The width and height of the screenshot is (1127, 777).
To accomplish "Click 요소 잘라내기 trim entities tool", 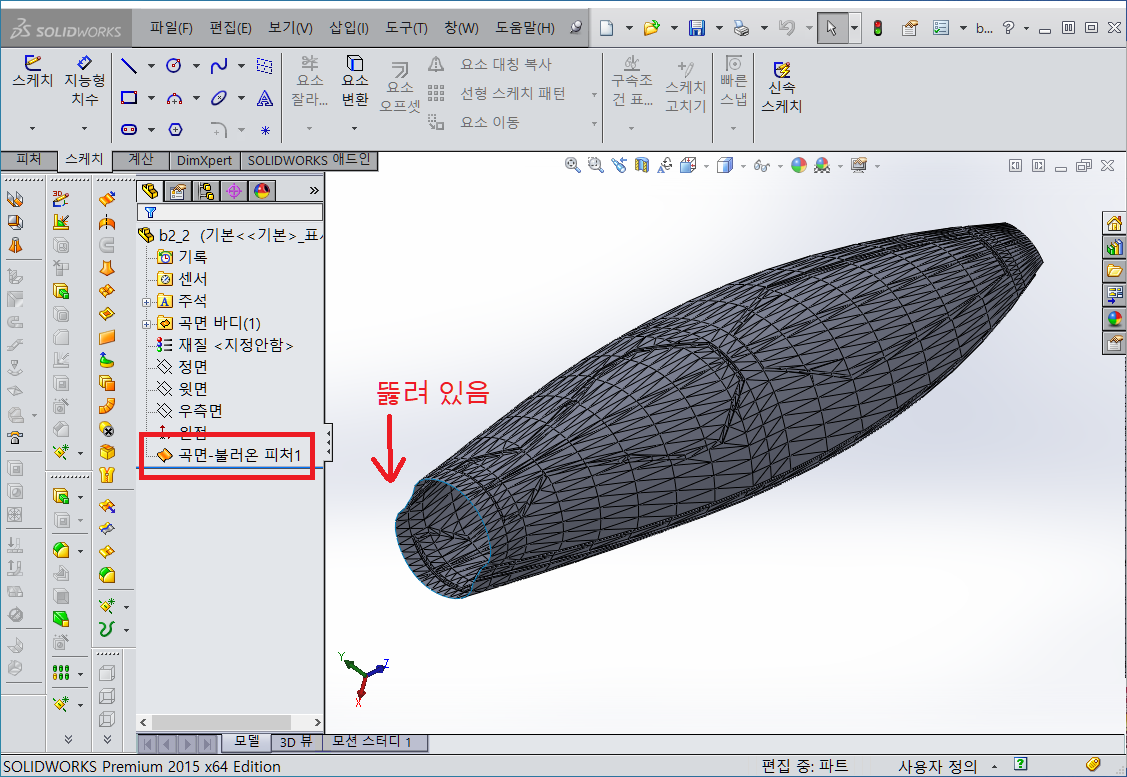I will [310, 81].
